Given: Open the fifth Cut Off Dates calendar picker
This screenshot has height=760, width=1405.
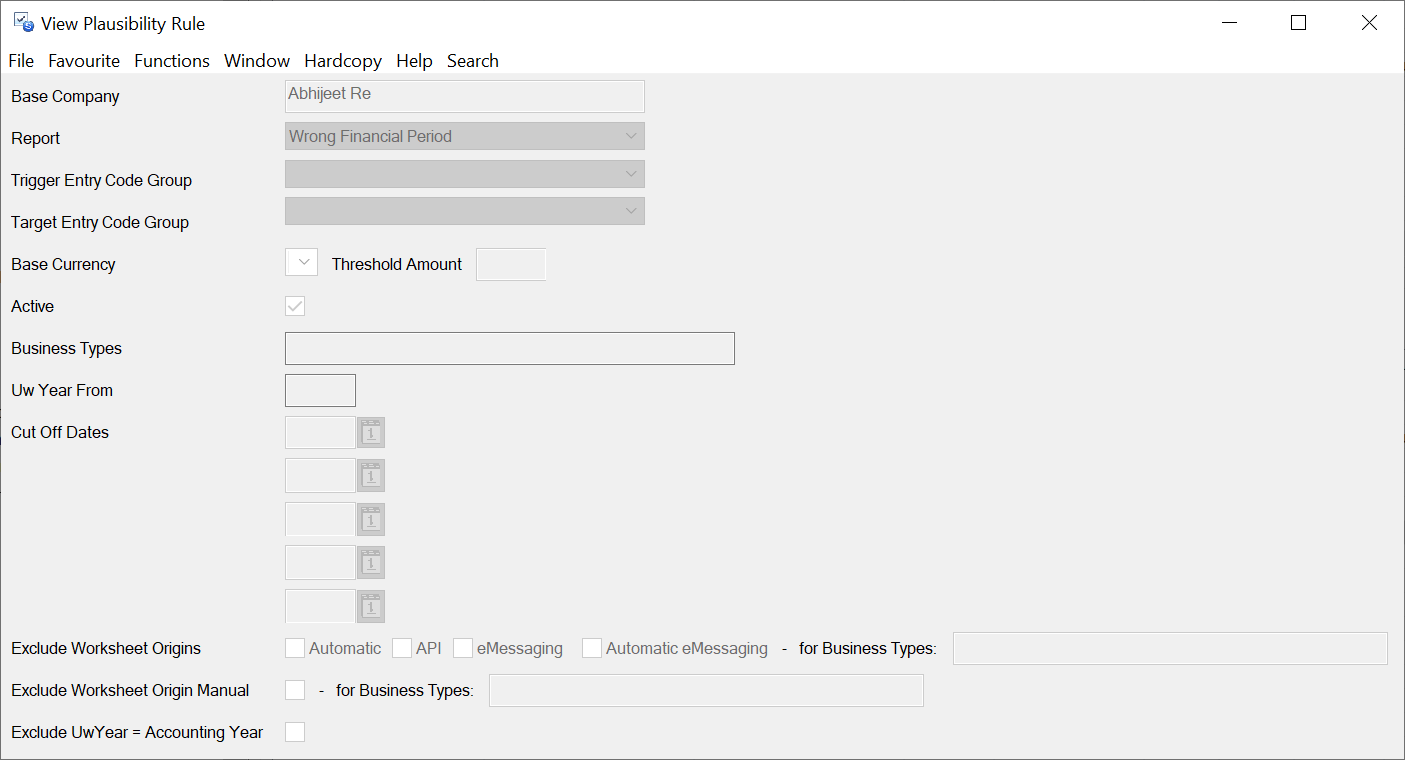Looking at the screenshot, I should [371, 606].
